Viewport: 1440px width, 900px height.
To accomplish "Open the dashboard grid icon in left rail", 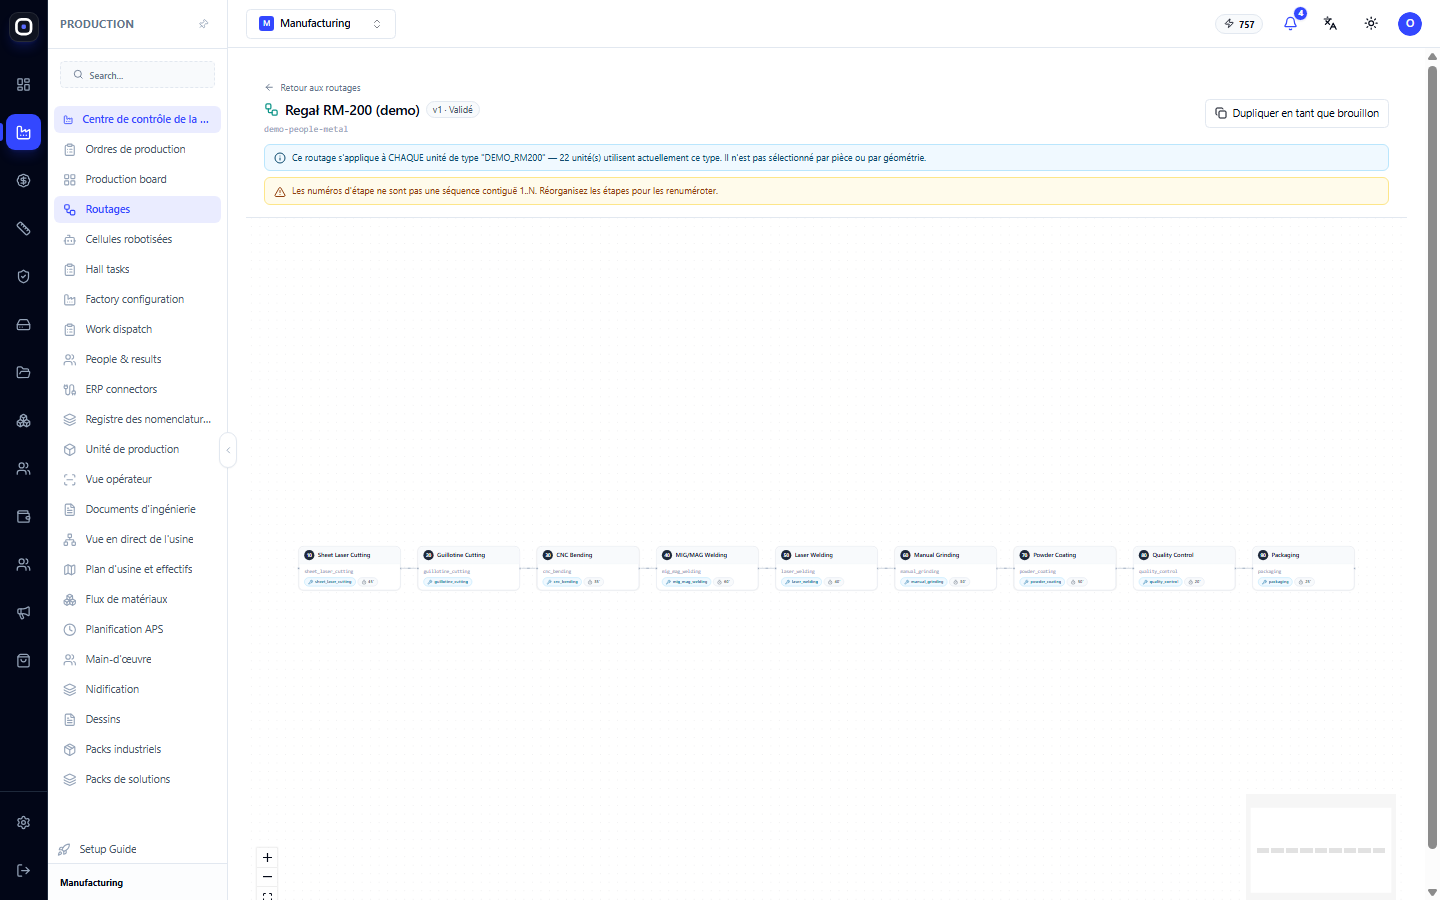I will tap(24, 85).
